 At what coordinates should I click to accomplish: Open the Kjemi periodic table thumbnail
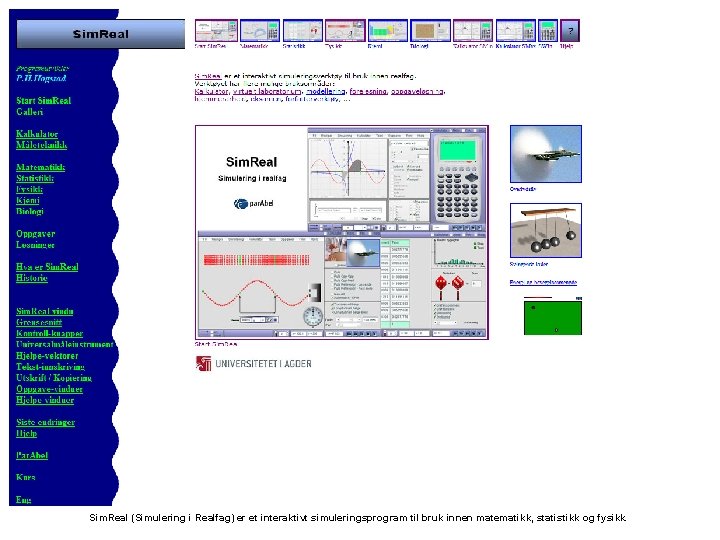click(x=388, y=31)
